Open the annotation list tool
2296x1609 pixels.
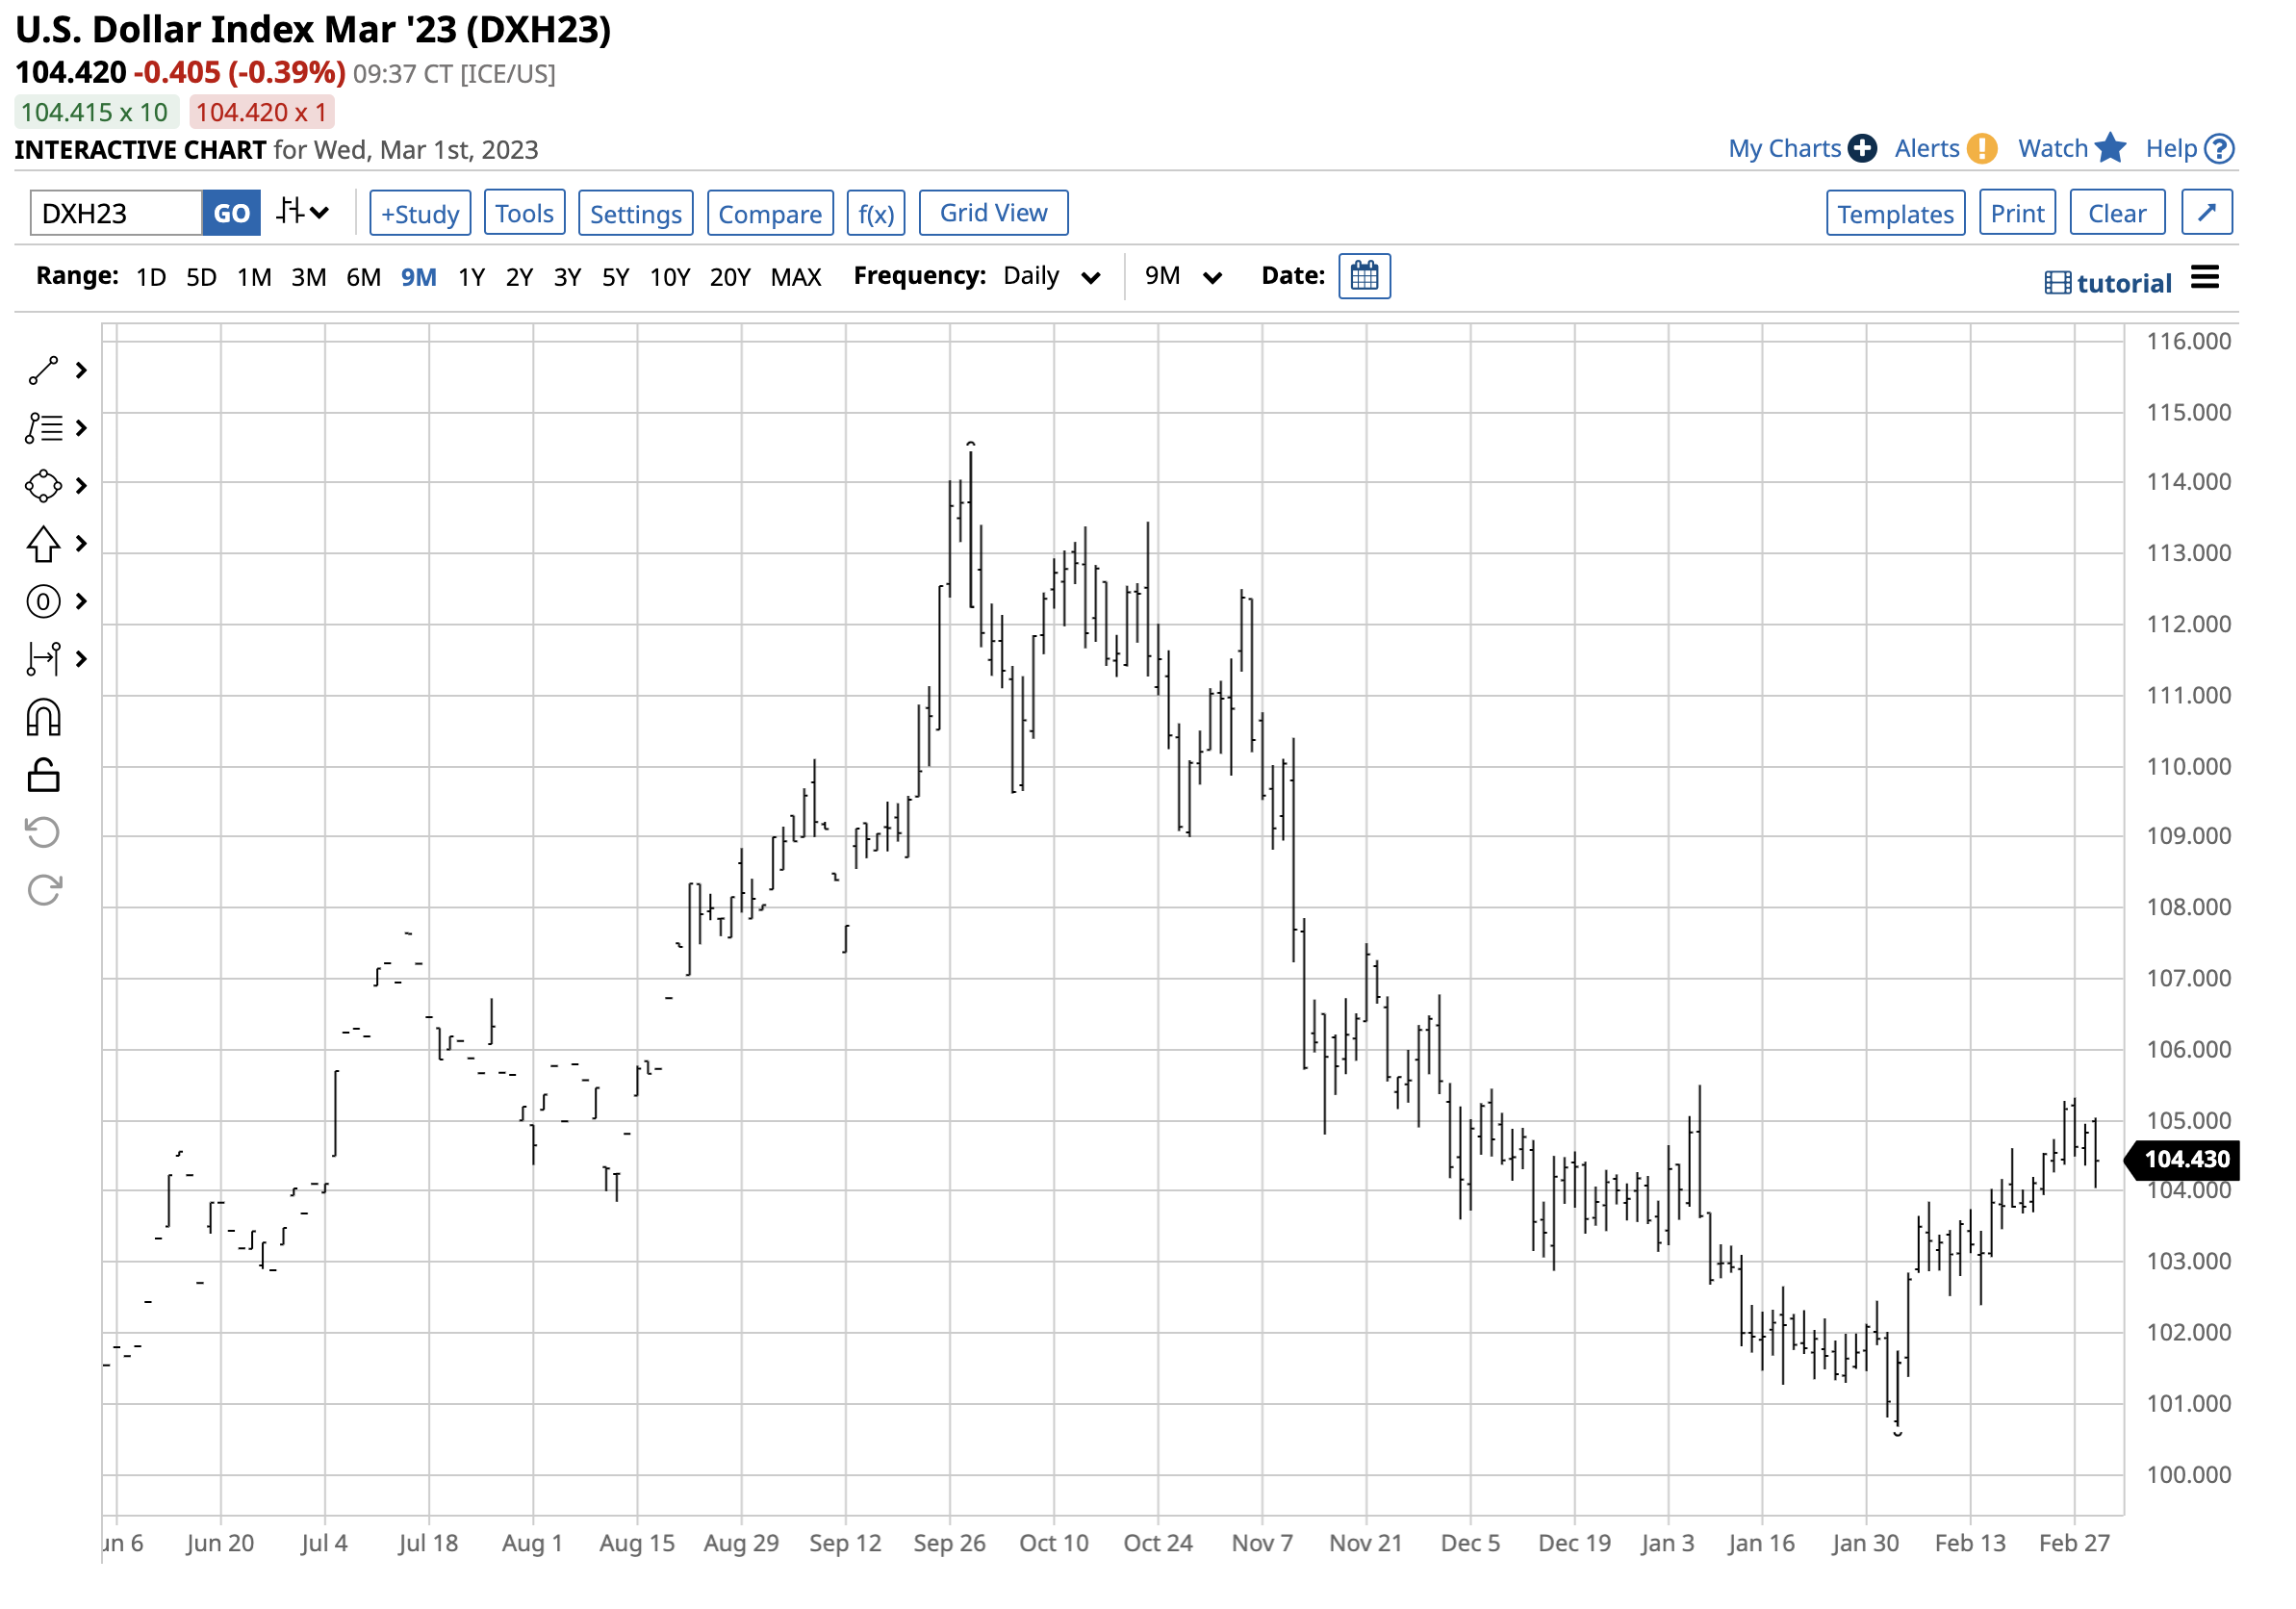[44, 428]
